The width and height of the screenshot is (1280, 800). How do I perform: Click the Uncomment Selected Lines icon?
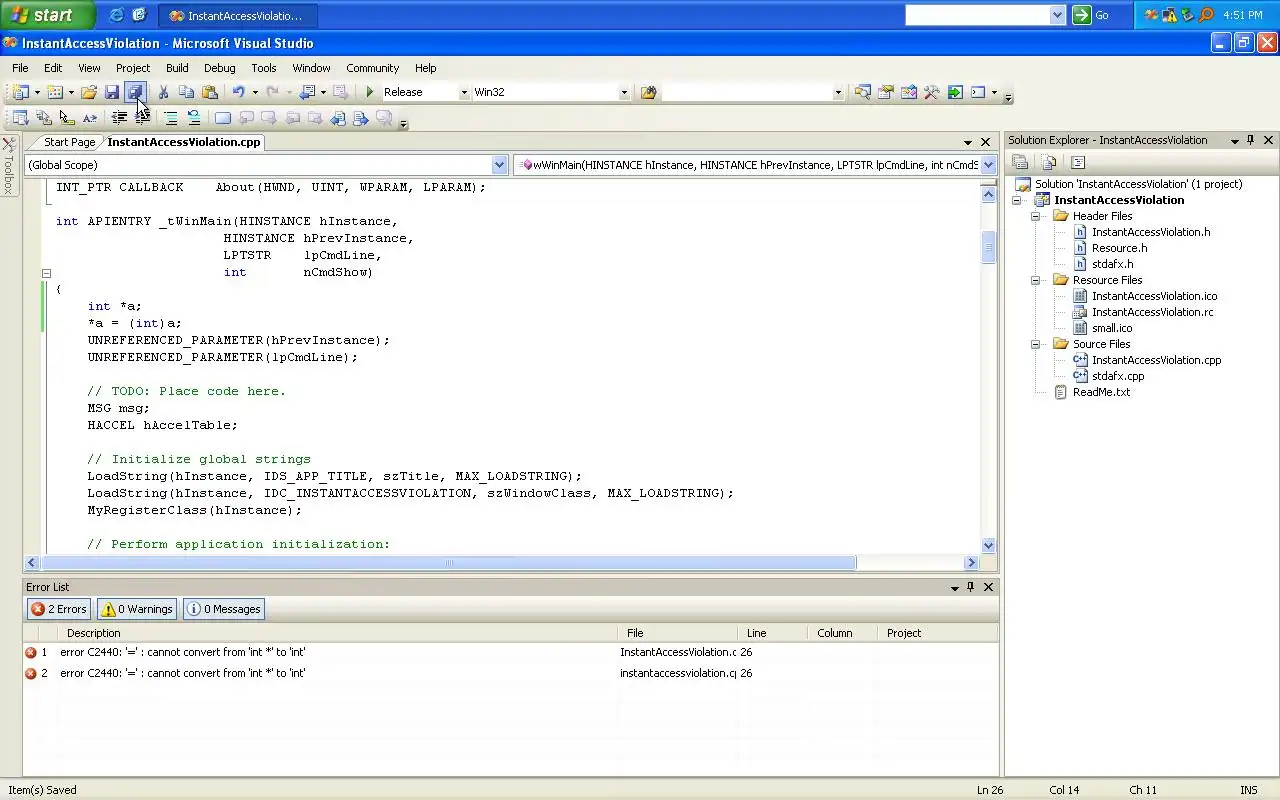coord(193,118)
